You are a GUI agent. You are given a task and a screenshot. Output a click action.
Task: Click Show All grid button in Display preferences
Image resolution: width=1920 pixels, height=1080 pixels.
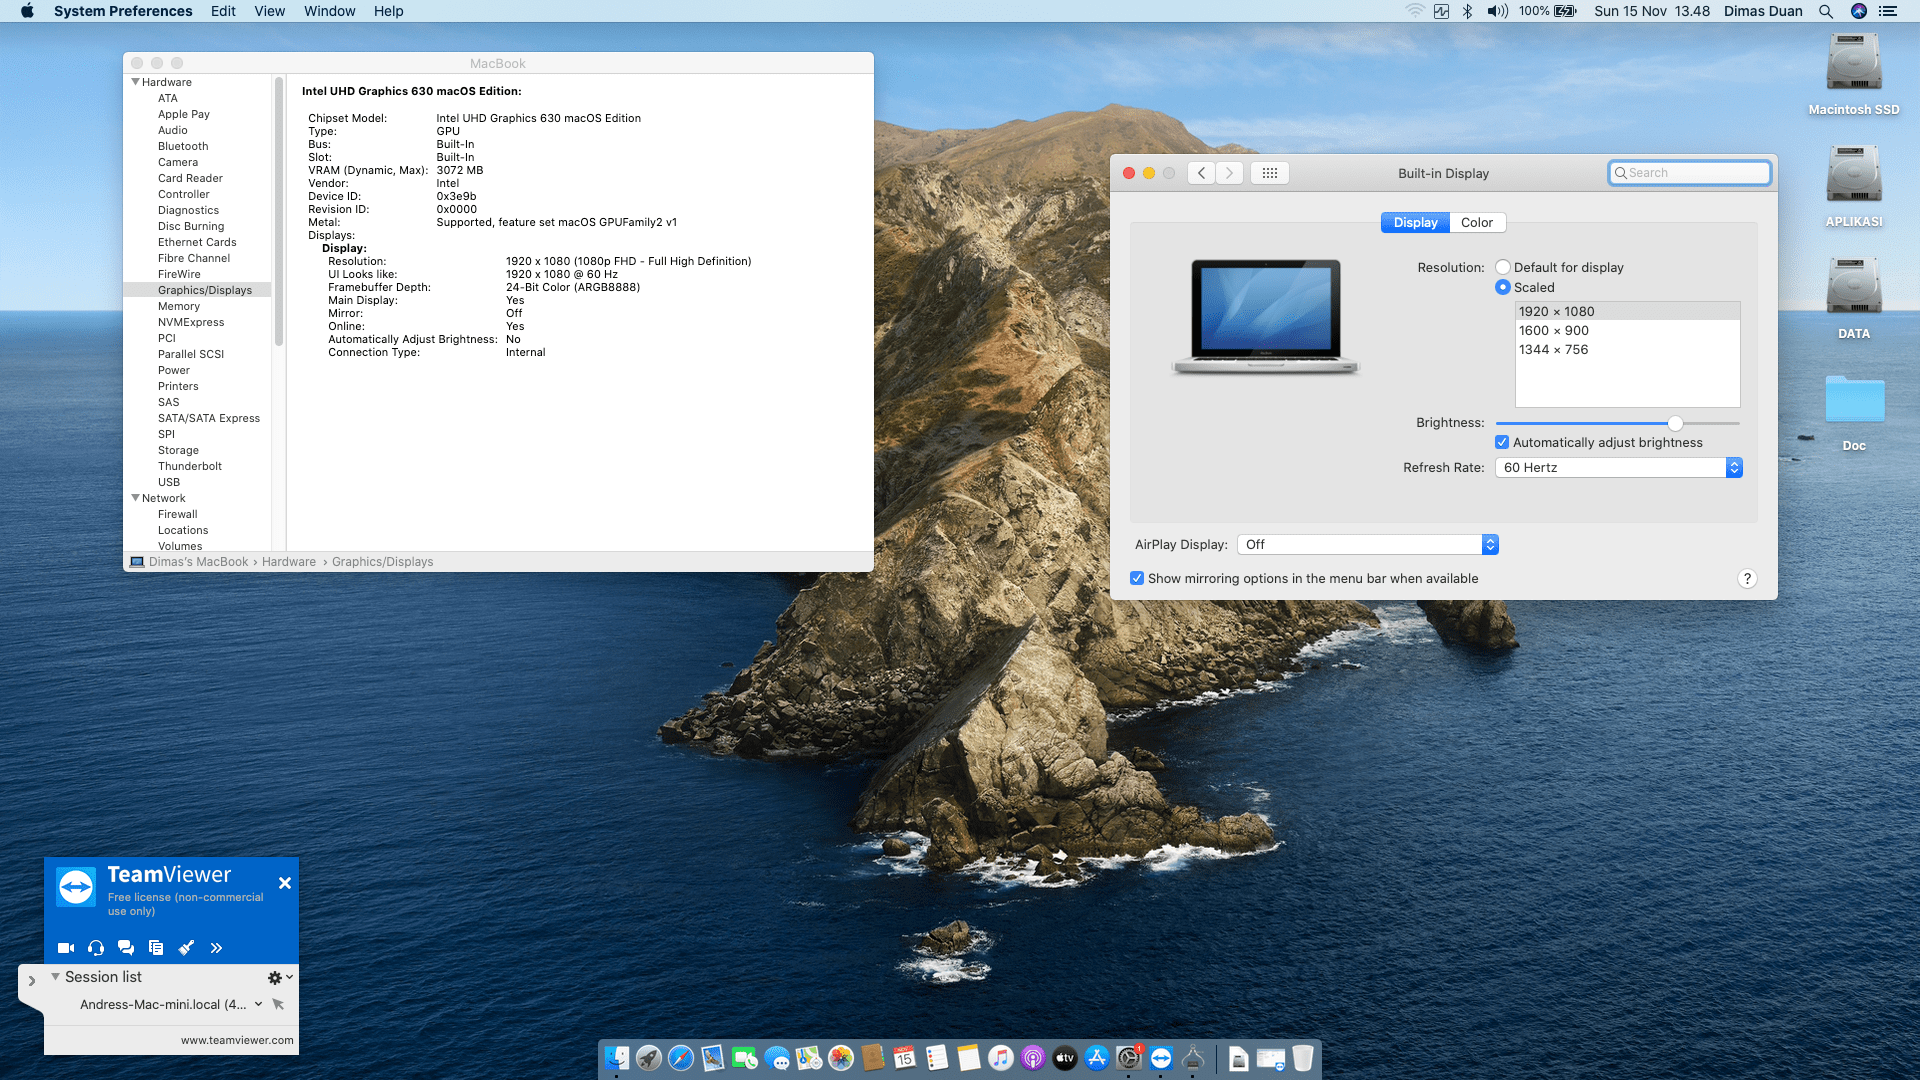(x=1270, y=173)
